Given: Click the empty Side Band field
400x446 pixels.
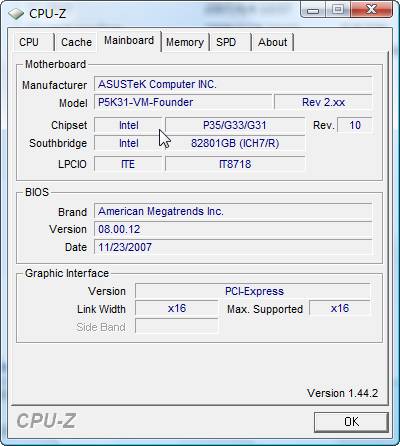Looking at the screenshot, I should click(x=177, y=327).
